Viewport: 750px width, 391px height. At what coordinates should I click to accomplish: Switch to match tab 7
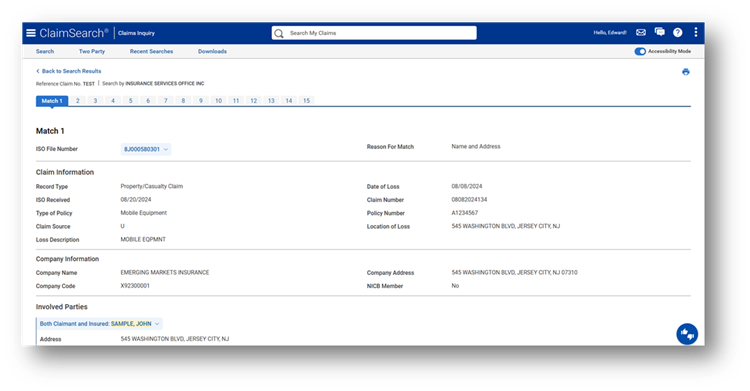click(x=165, y=101)
